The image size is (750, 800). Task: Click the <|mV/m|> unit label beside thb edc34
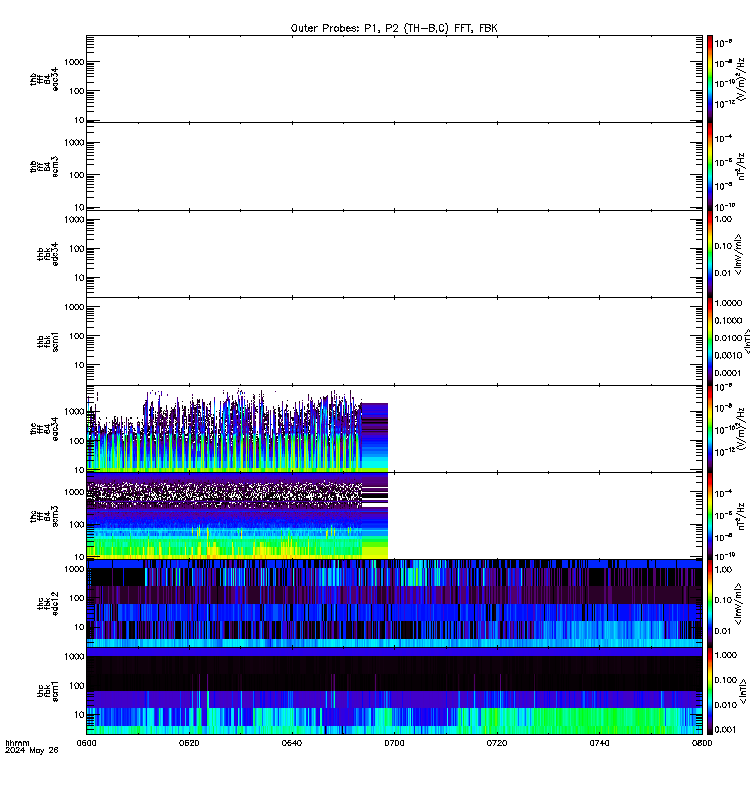(738, 255)
